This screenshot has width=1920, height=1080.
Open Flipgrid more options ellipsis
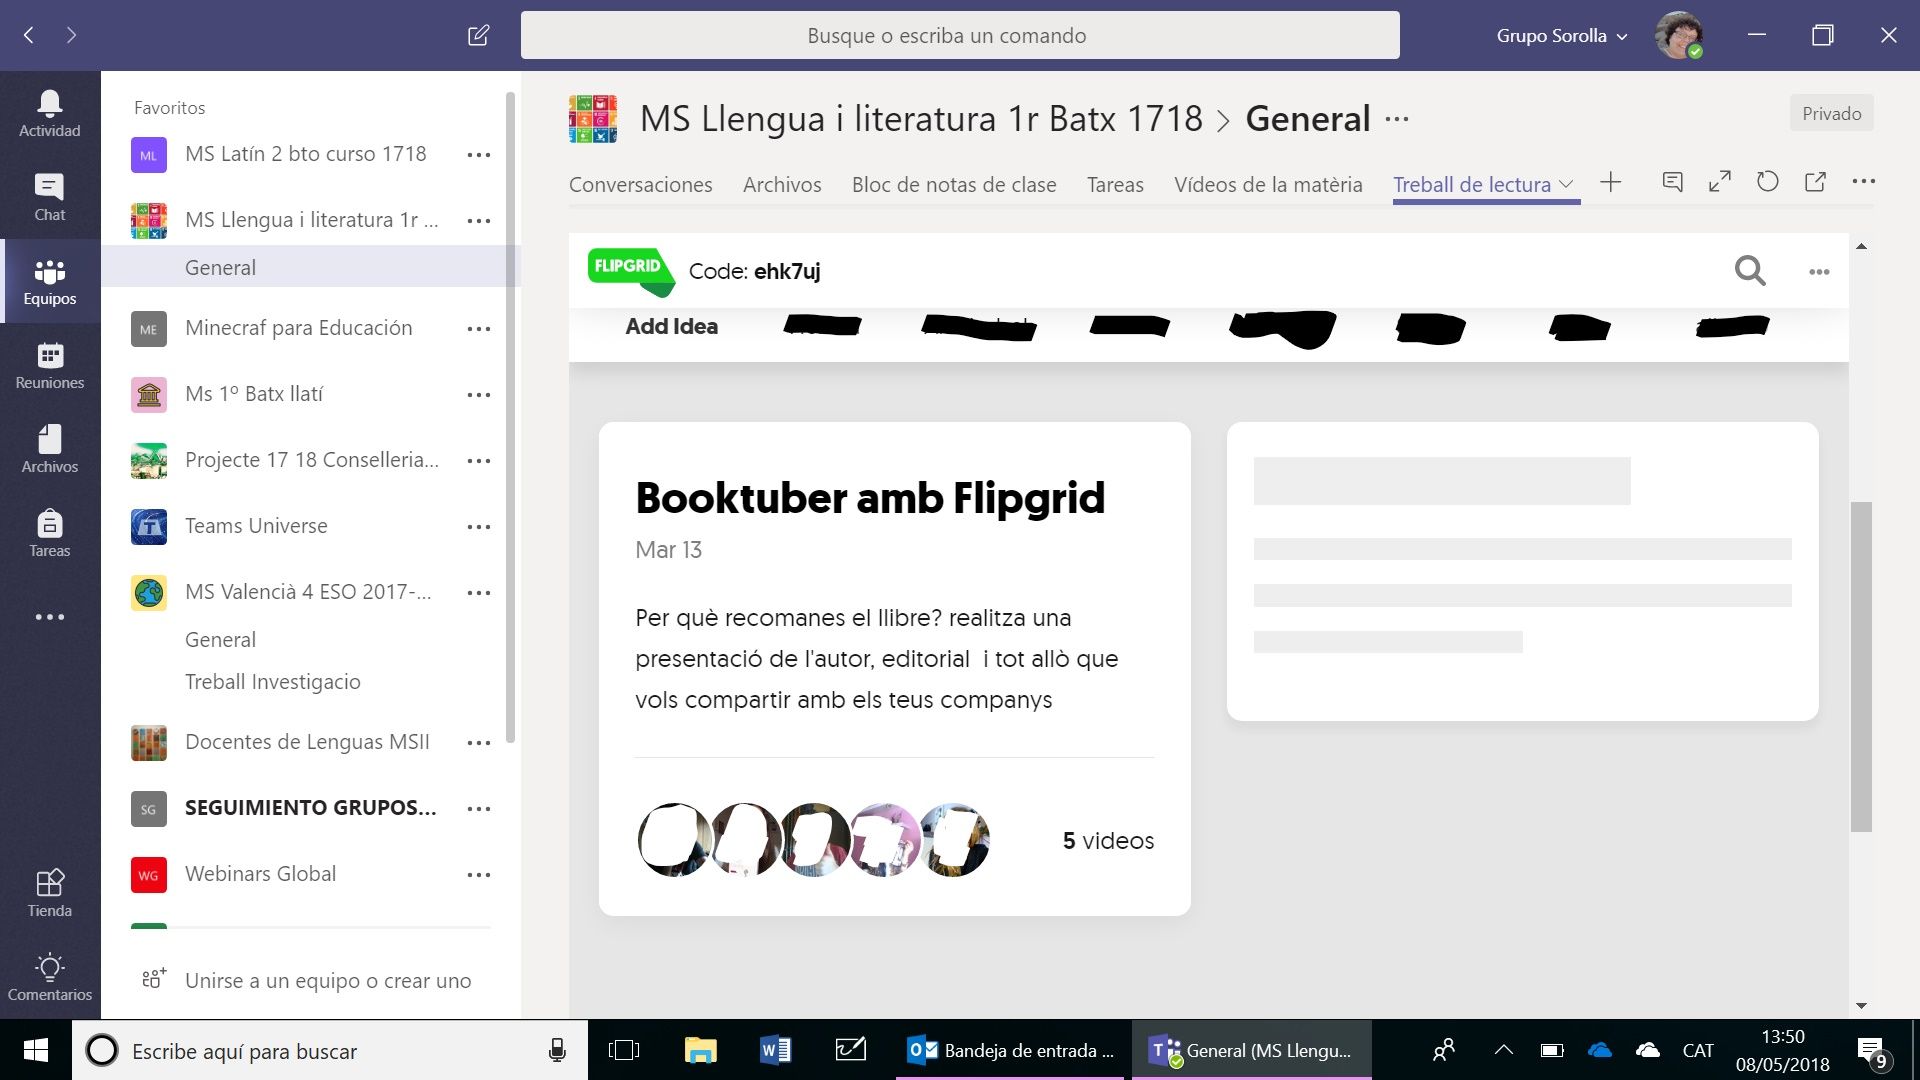(1819, 272)
